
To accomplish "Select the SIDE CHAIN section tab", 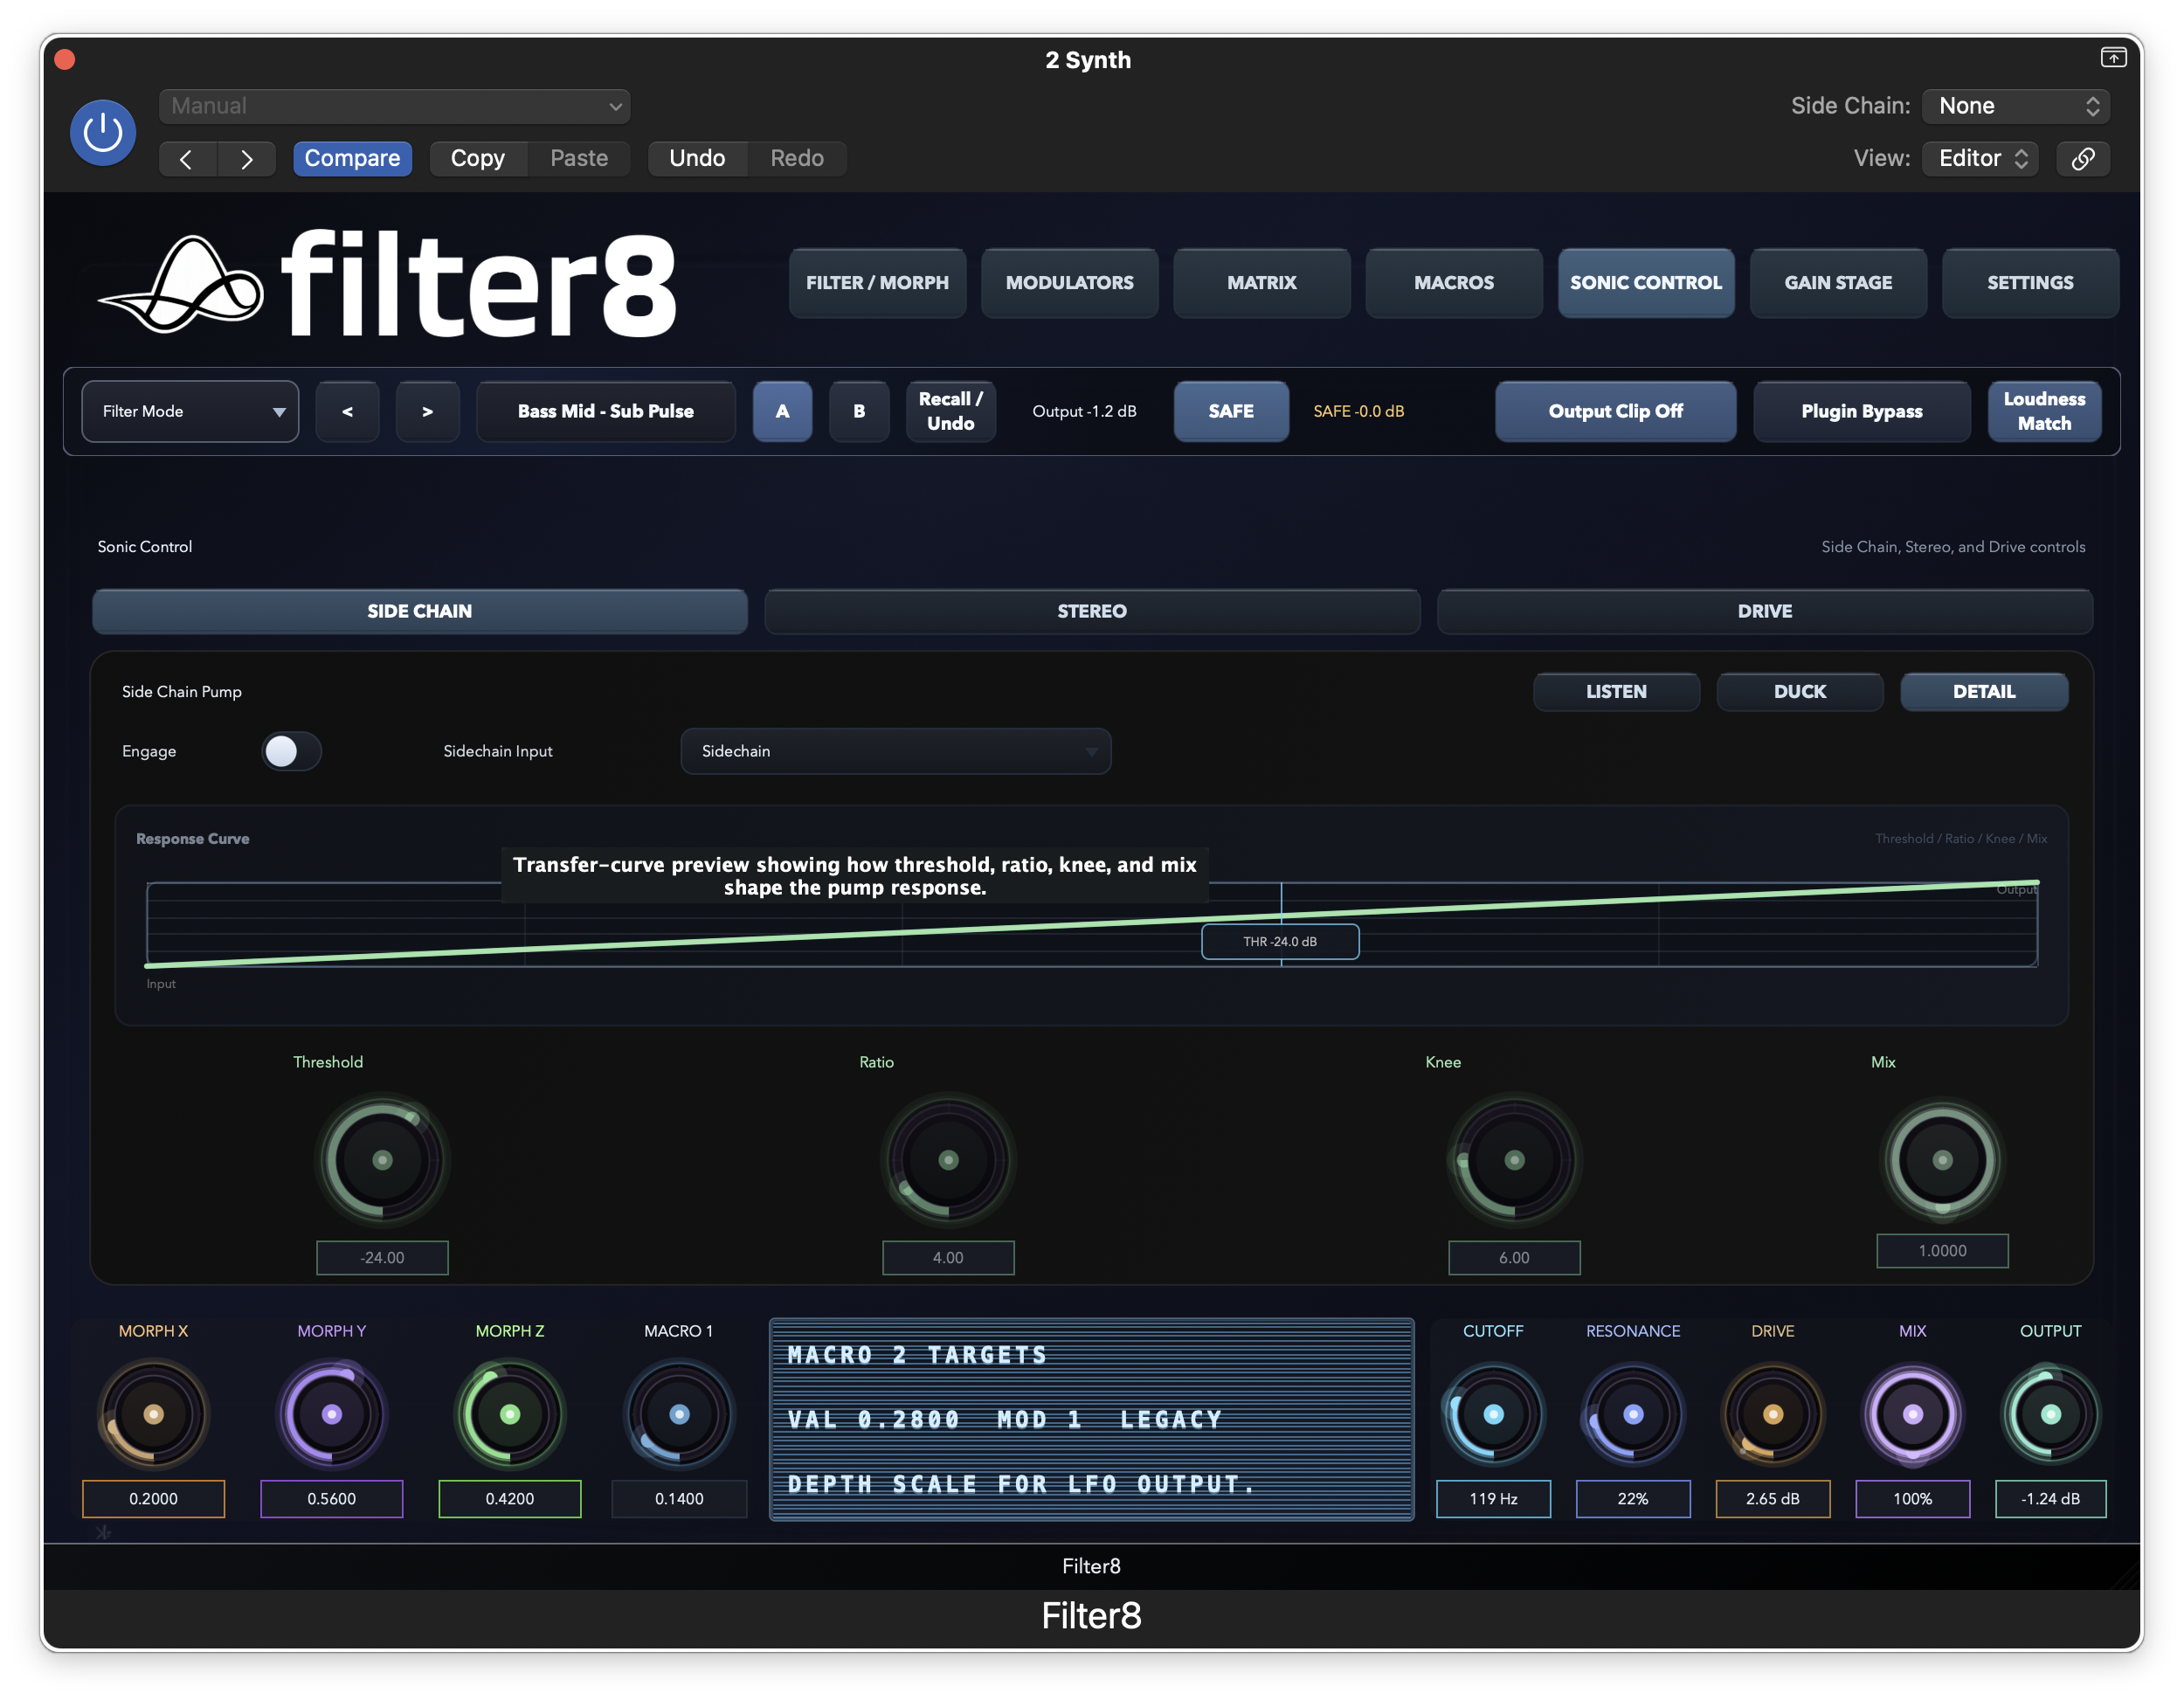I will click(x=420, y=611).
